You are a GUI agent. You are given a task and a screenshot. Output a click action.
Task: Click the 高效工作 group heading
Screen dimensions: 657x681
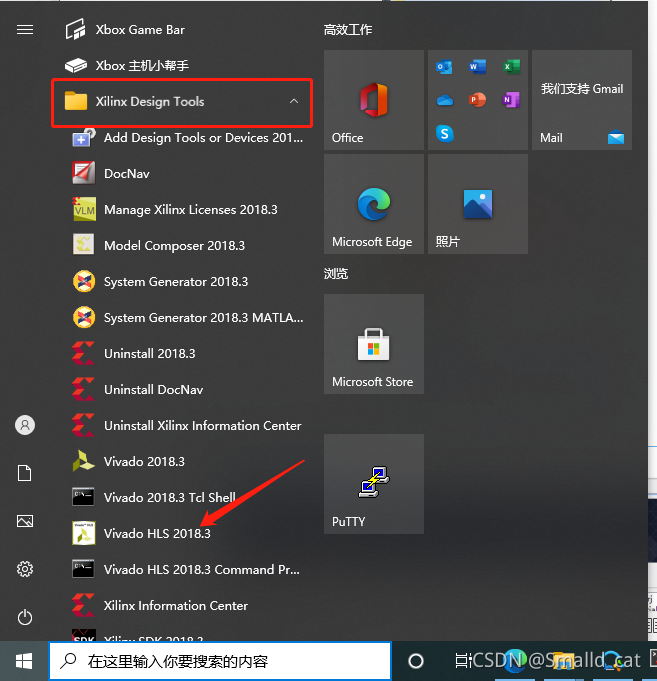coord(348,30)
